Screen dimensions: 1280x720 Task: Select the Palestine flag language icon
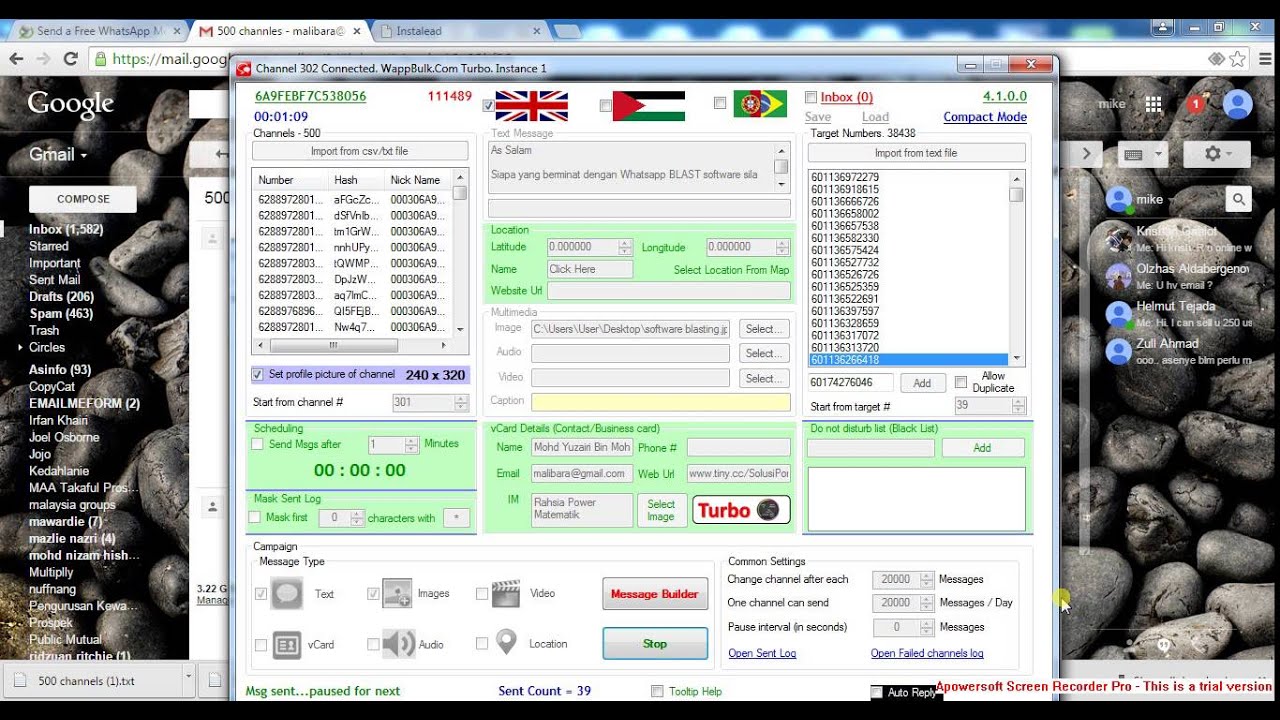649,105
